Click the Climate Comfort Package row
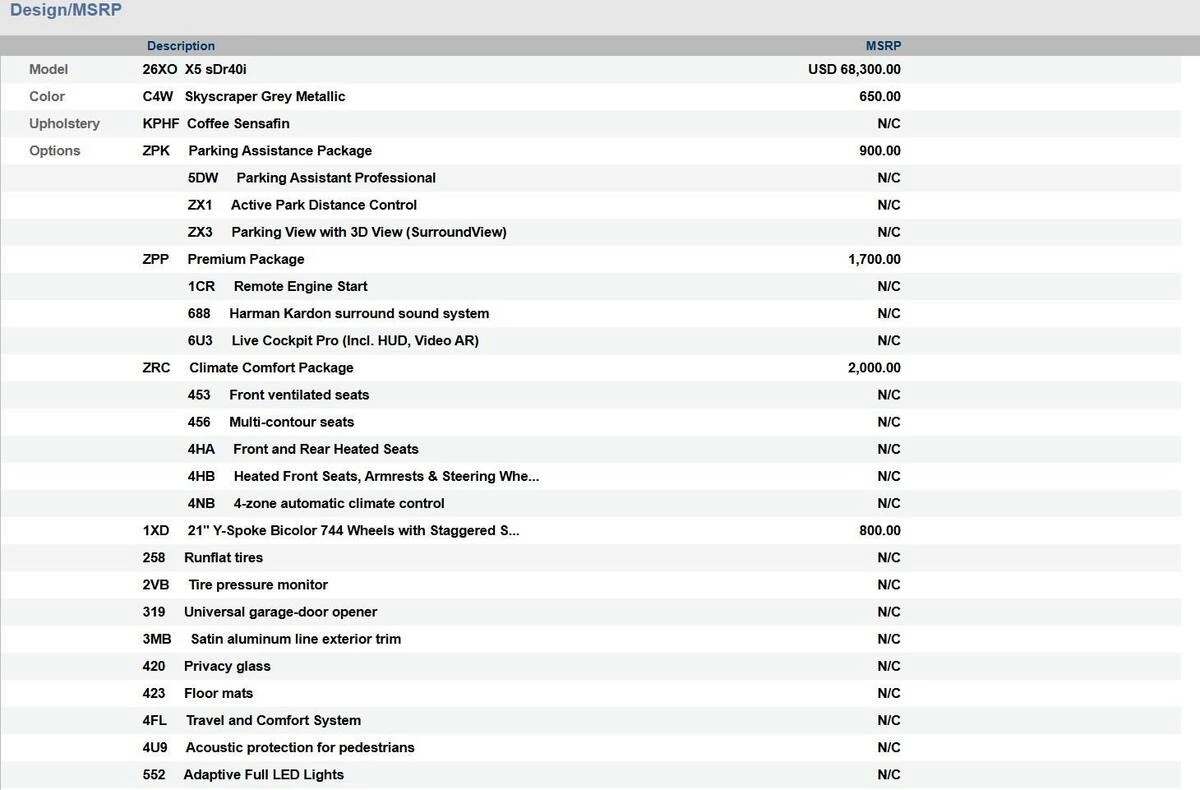This screenshot has height=790, width=1200. (x=270, y=368)
